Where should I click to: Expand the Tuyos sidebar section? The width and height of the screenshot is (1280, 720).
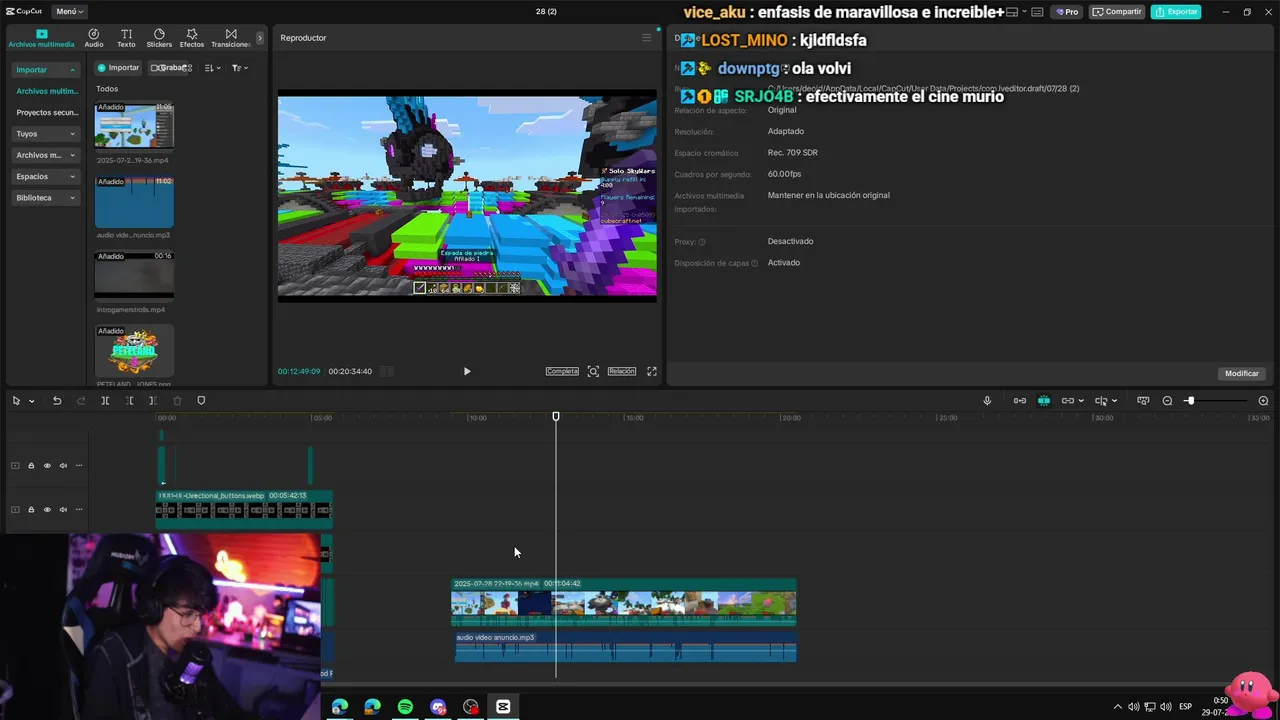tap(46, 133)
